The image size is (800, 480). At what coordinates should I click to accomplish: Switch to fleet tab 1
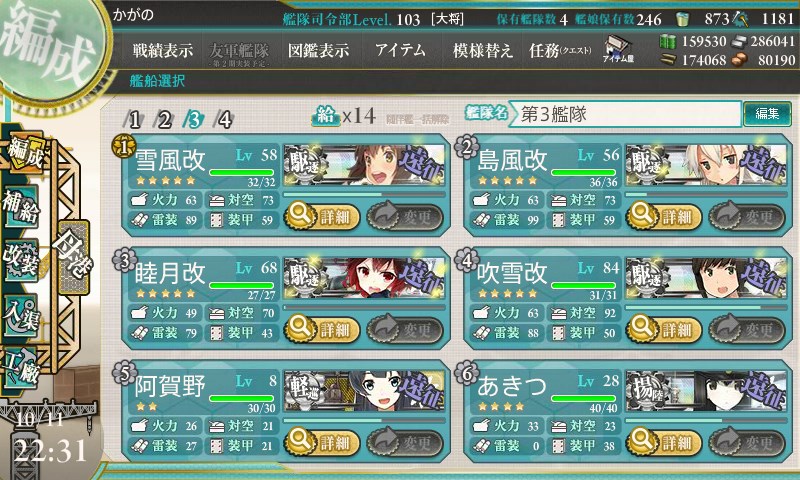coord(134,120)
